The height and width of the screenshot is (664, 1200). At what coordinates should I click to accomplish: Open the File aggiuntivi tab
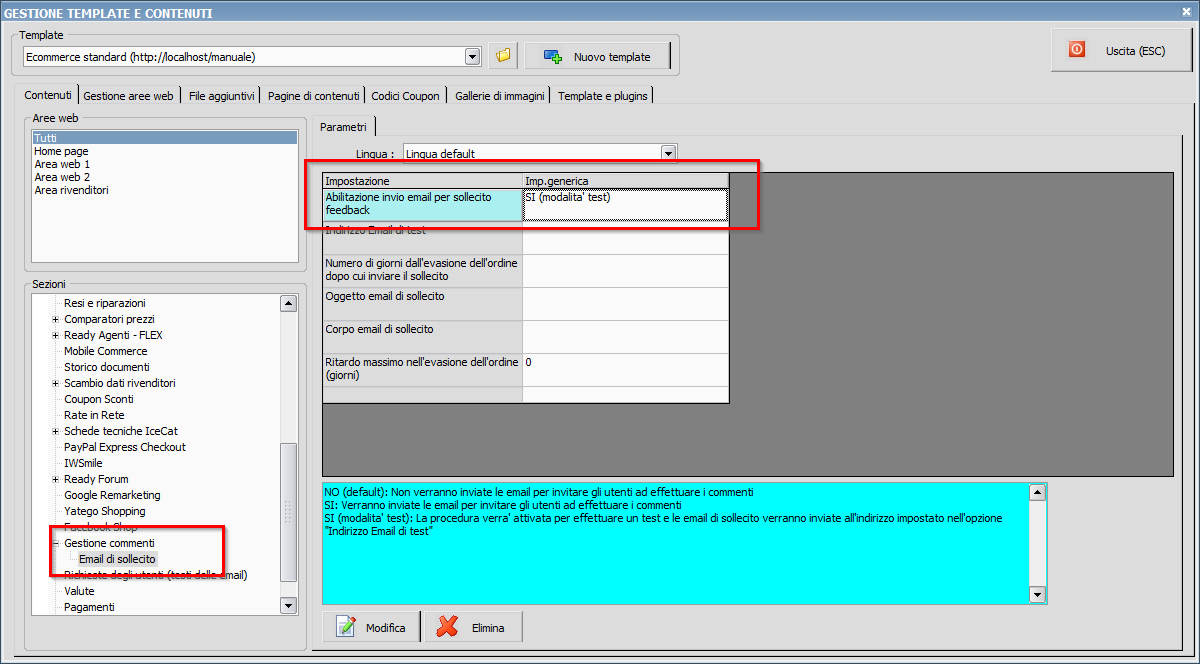click(x=221, y=96)
